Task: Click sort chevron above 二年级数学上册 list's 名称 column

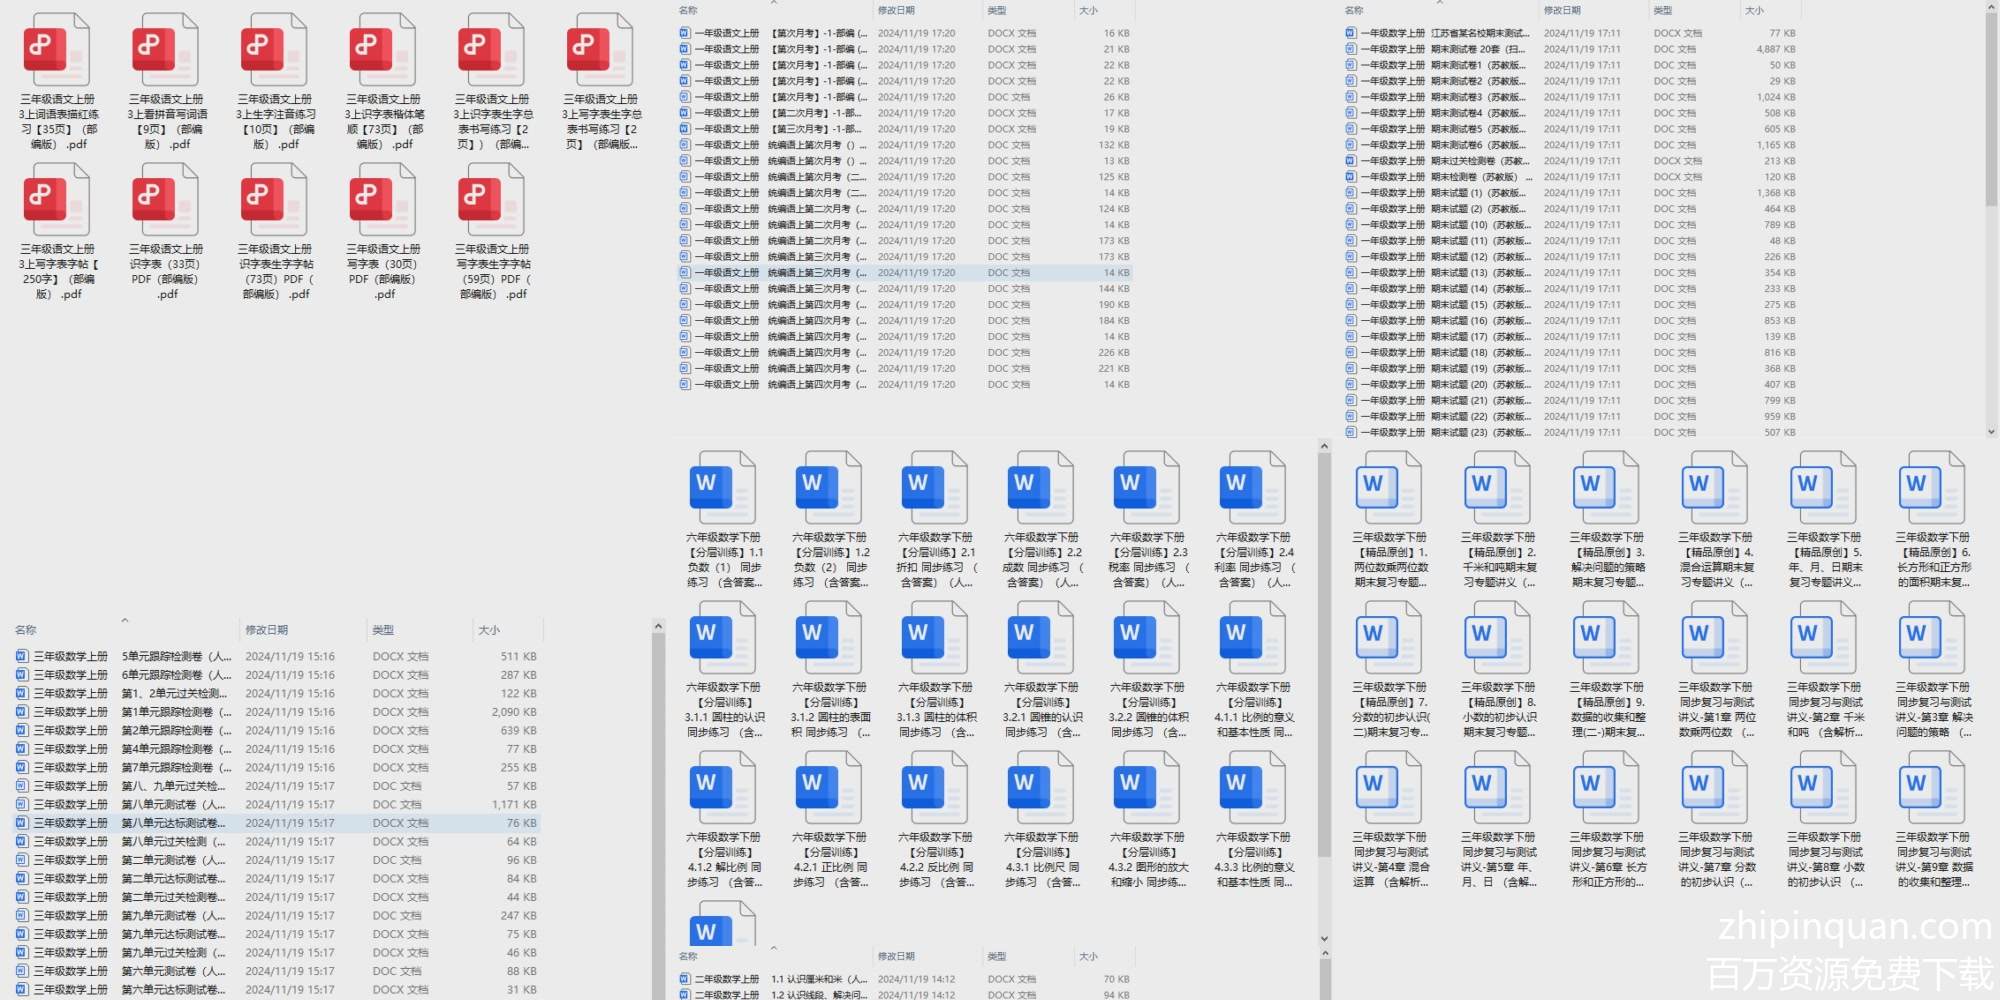Action: pyautogui.click(x=773, y=947)
